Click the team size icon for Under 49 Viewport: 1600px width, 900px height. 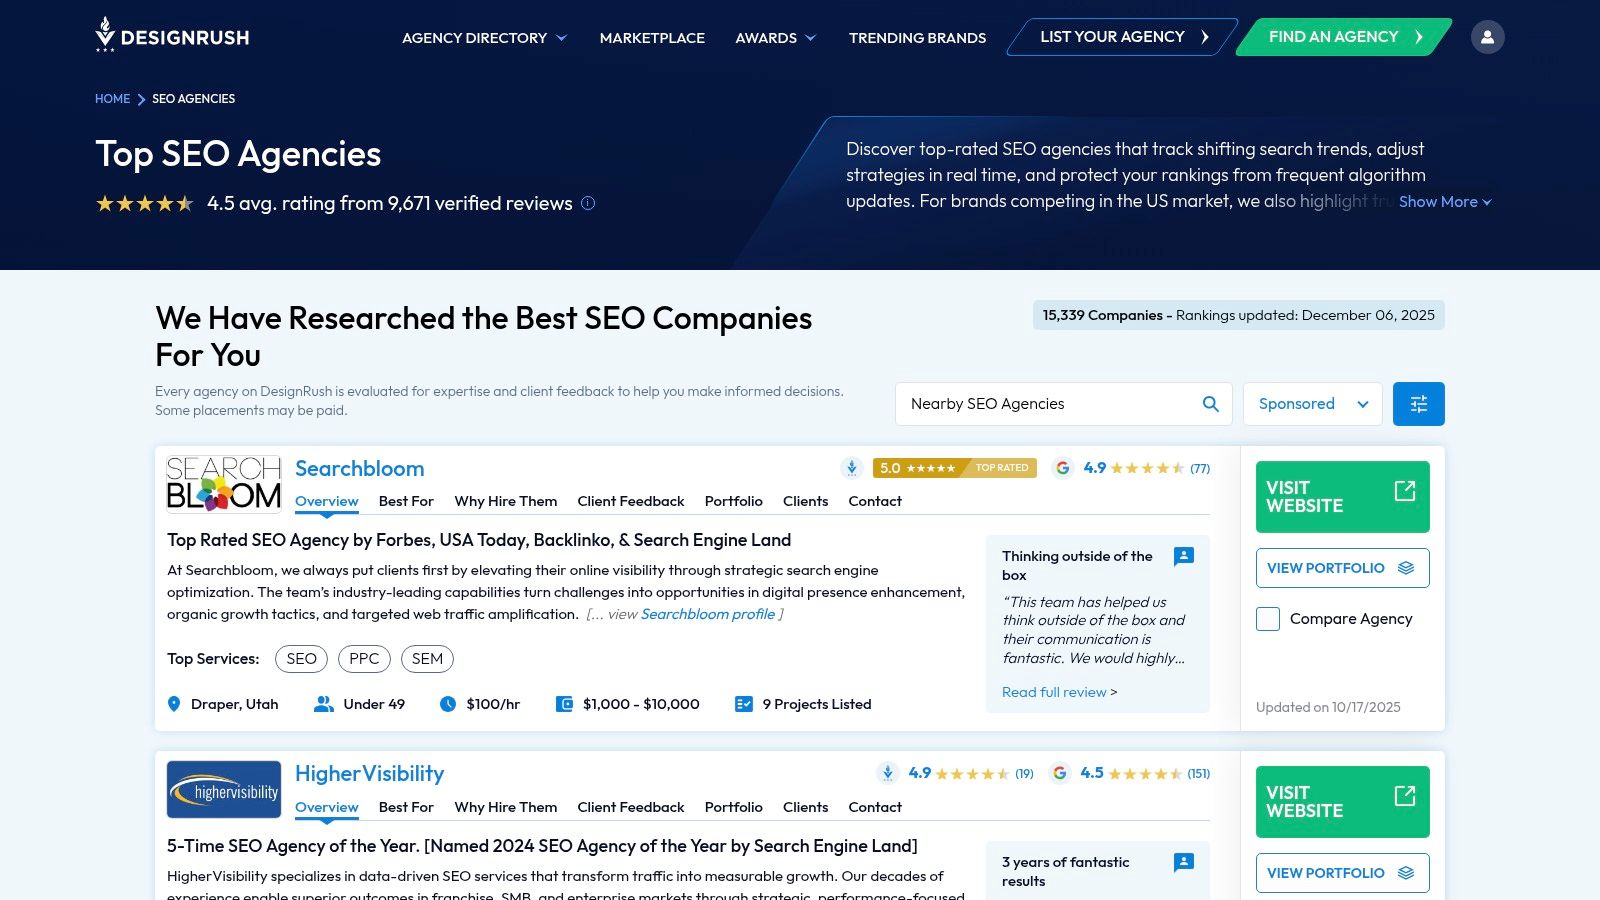click(x=323, y=704)
